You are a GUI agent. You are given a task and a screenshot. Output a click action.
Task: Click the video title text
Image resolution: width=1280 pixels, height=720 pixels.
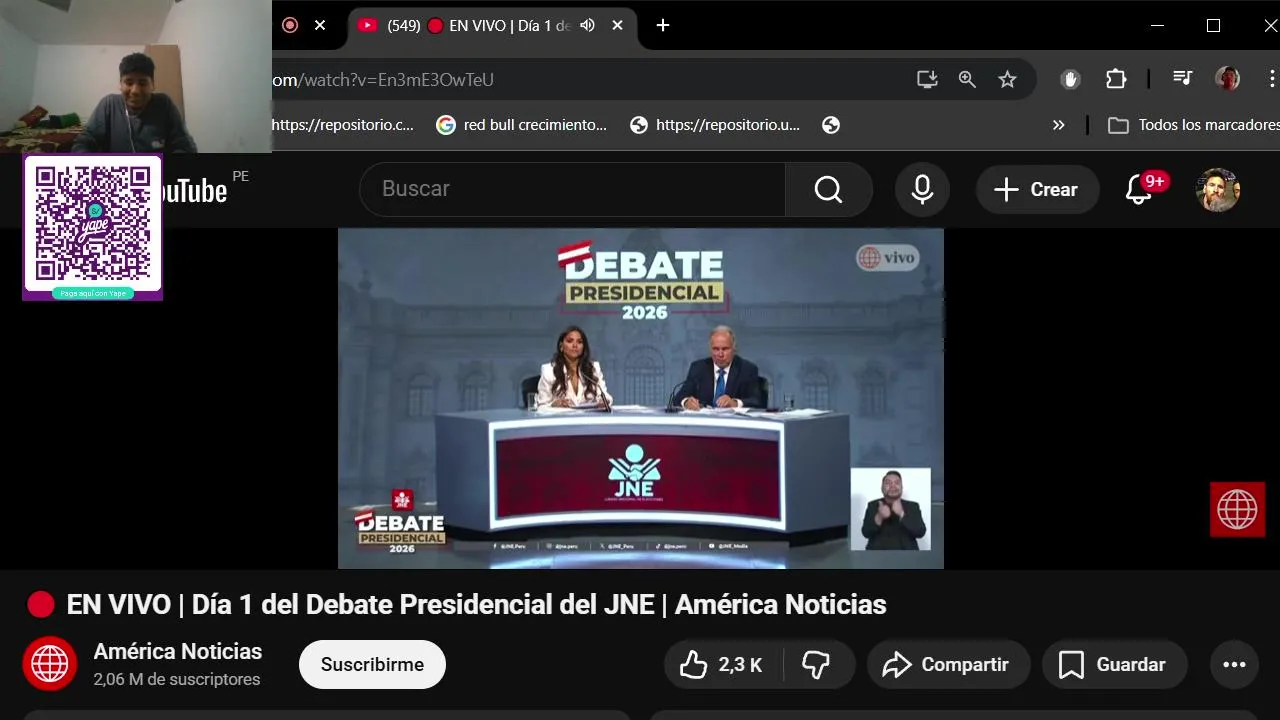click(x=476, y=605)
